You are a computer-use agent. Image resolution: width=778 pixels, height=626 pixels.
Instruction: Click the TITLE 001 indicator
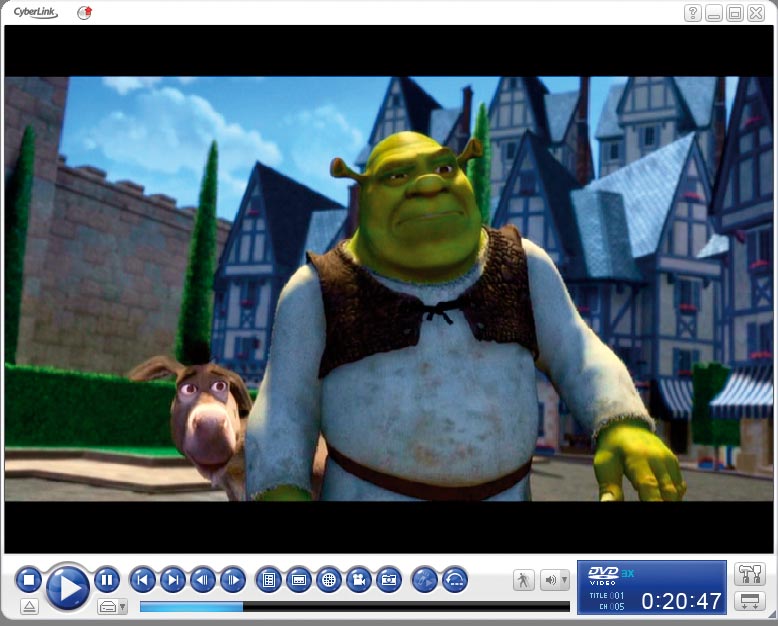coord(607,595)
